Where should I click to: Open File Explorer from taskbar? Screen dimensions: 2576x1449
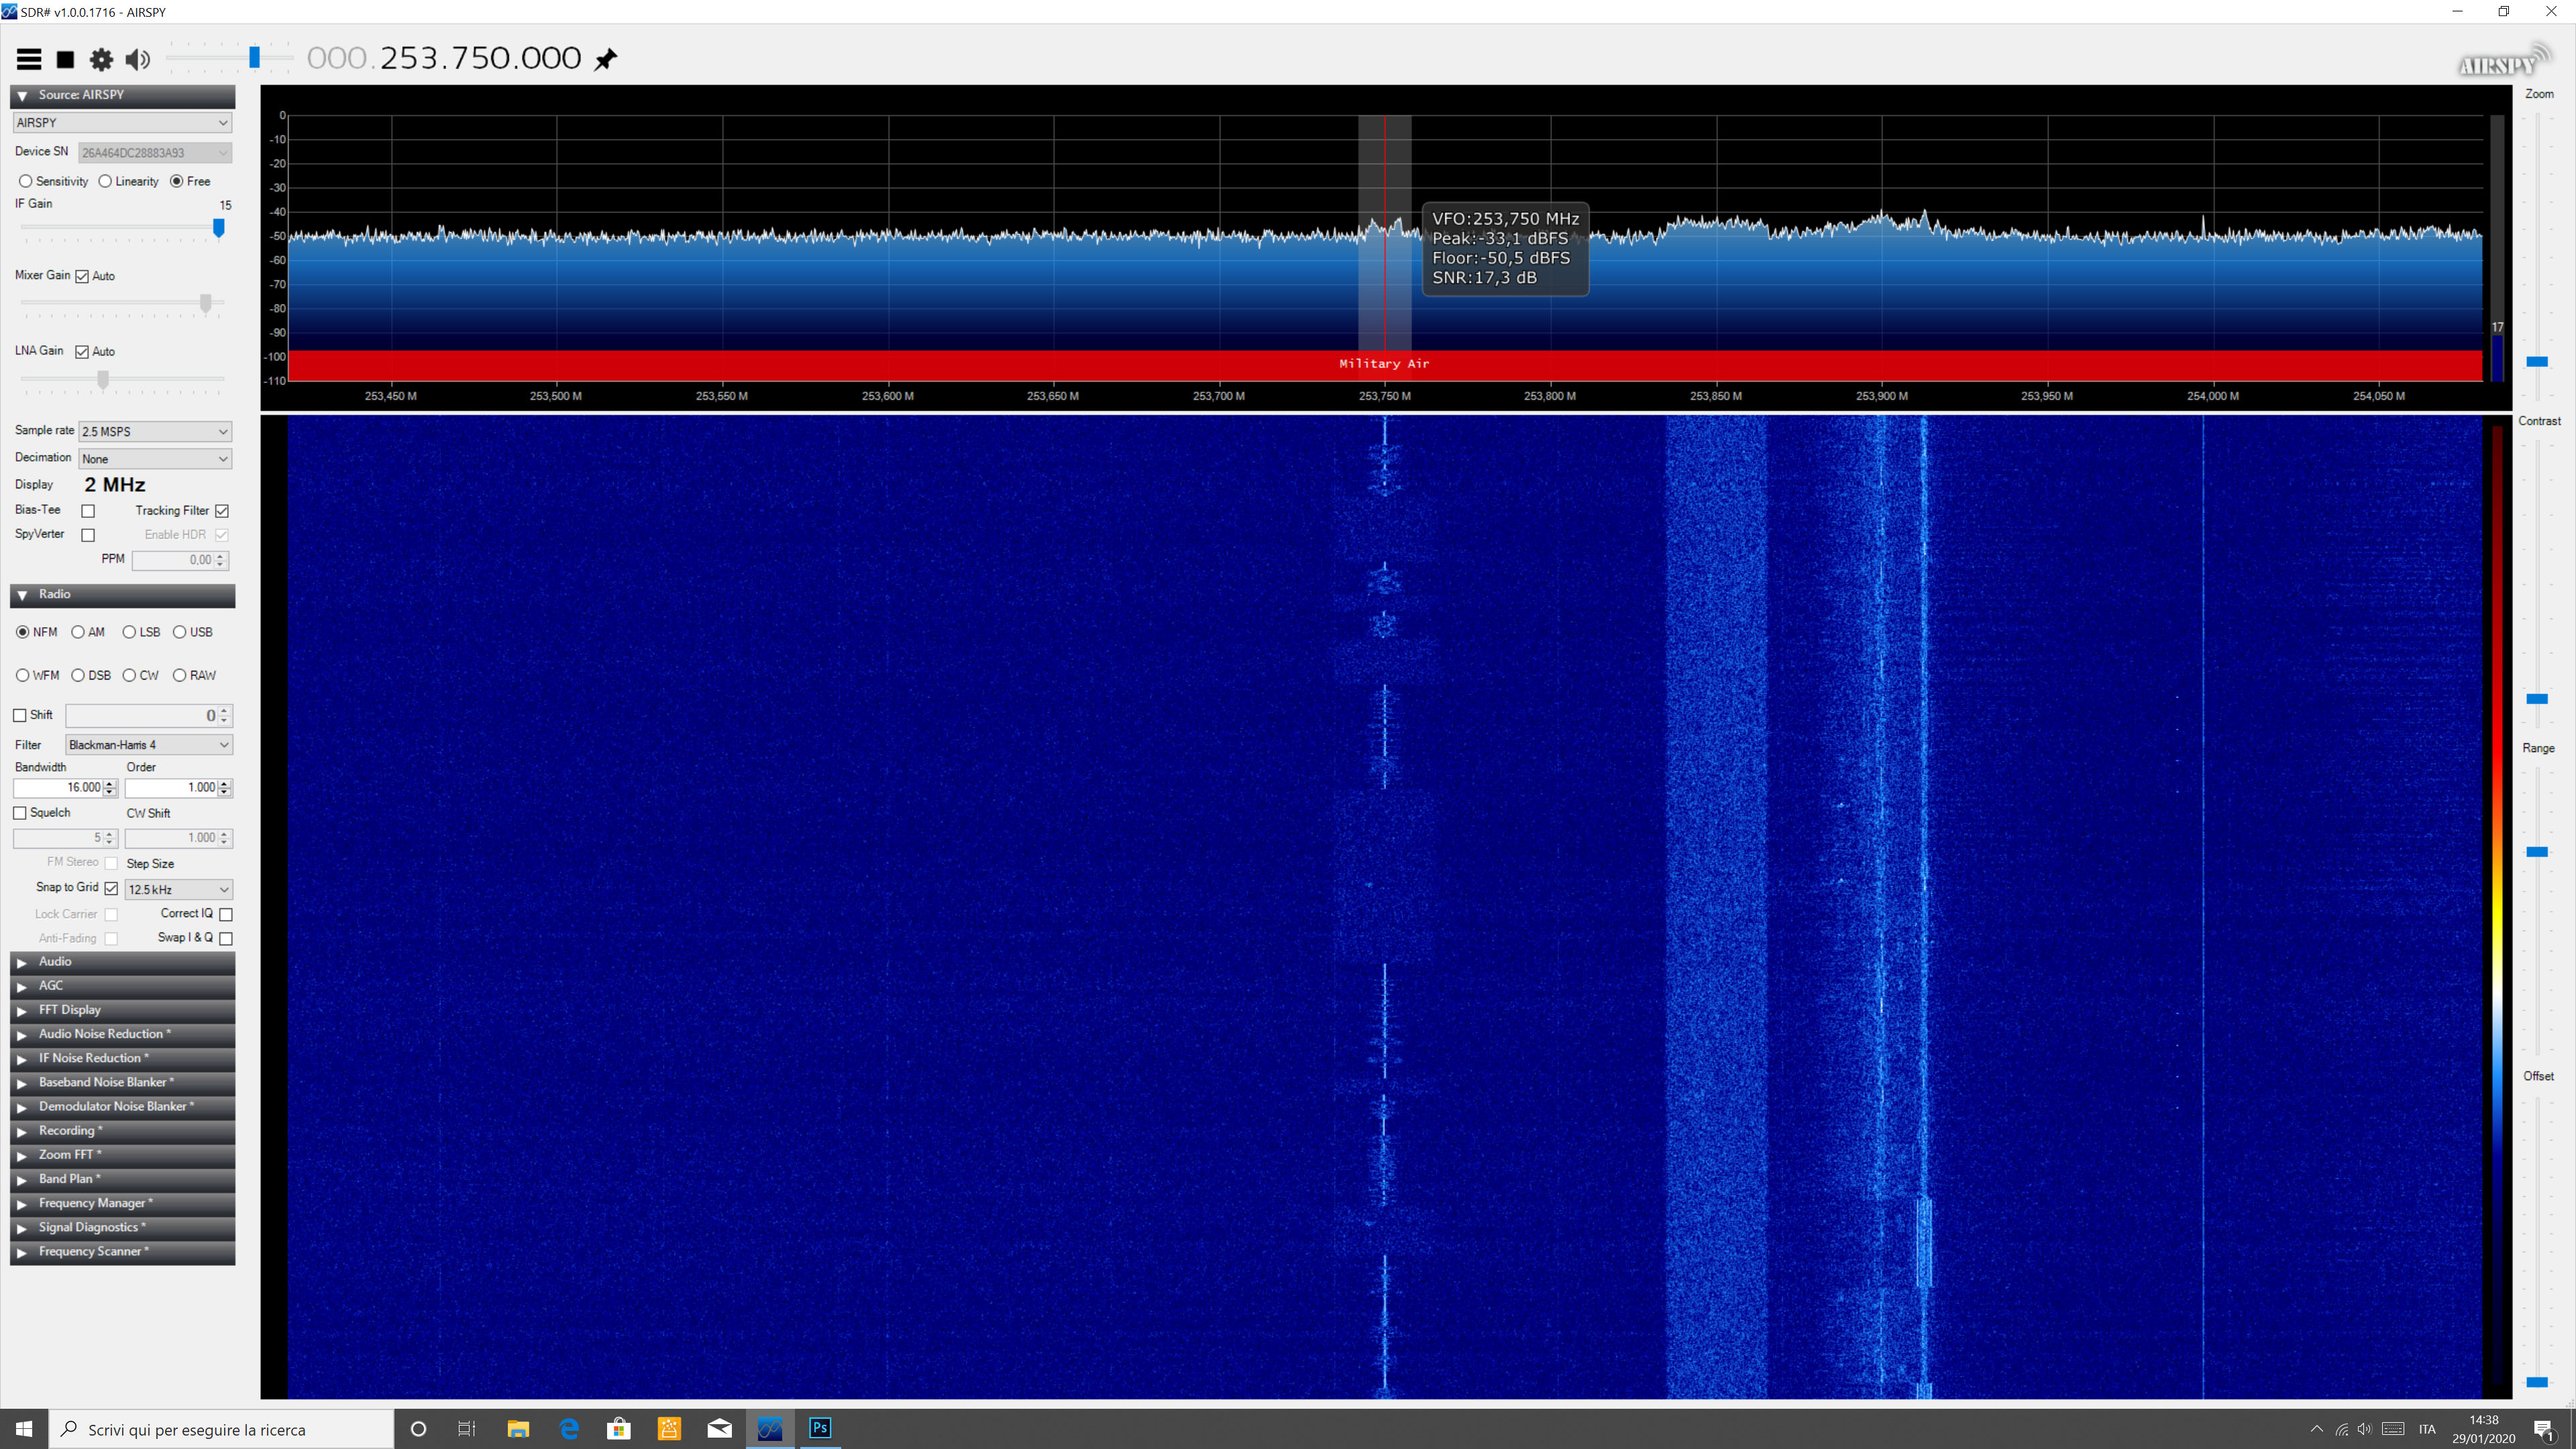518,1429
